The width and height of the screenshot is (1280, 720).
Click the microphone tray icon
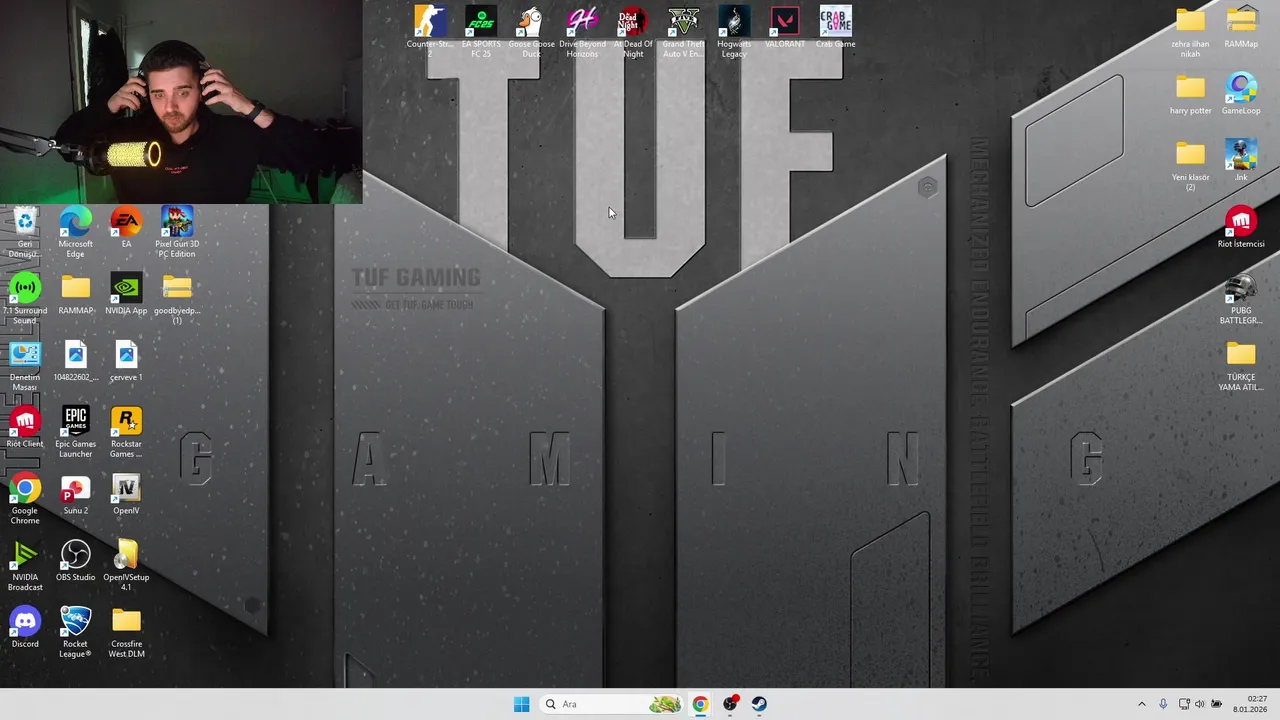[x=1162, y=704]
